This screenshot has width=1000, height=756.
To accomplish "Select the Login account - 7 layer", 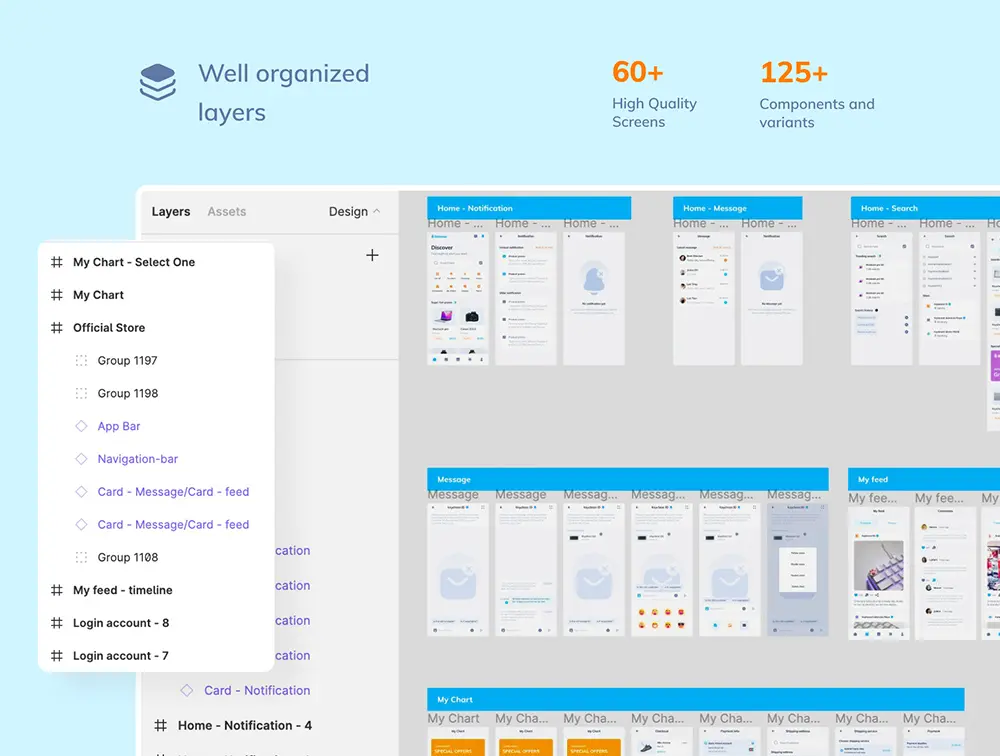I will tap(120, 656).
